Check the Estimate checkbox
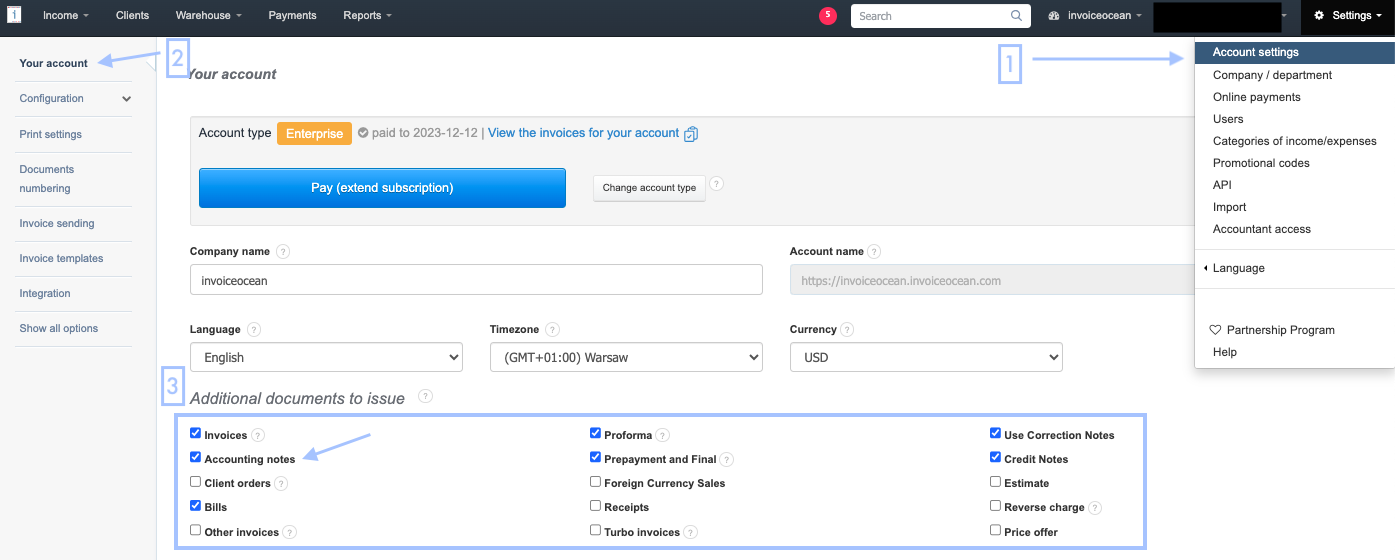The width and height of the screenshot is (1395, 560). (x=995, y=482)
